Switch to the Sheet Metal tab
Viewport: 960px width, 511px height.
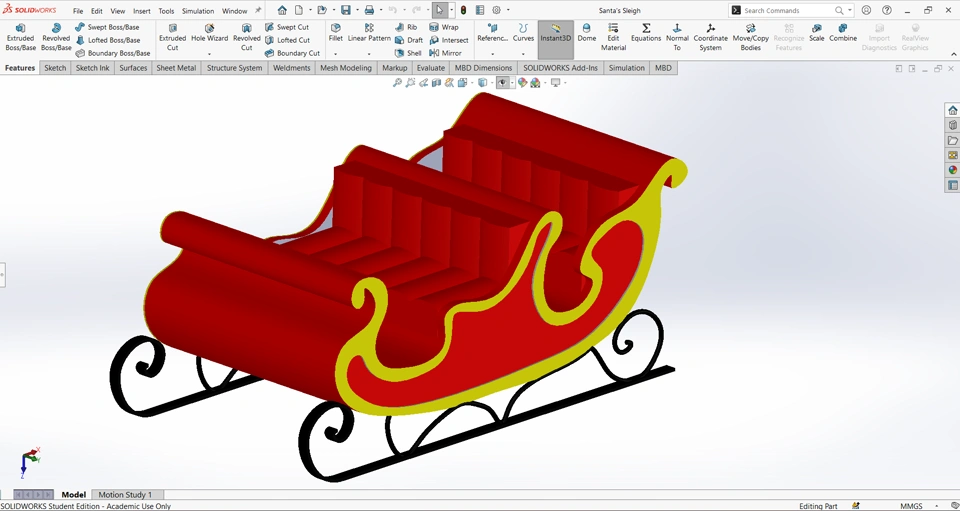pyautogui.click(x=176, y=68)
